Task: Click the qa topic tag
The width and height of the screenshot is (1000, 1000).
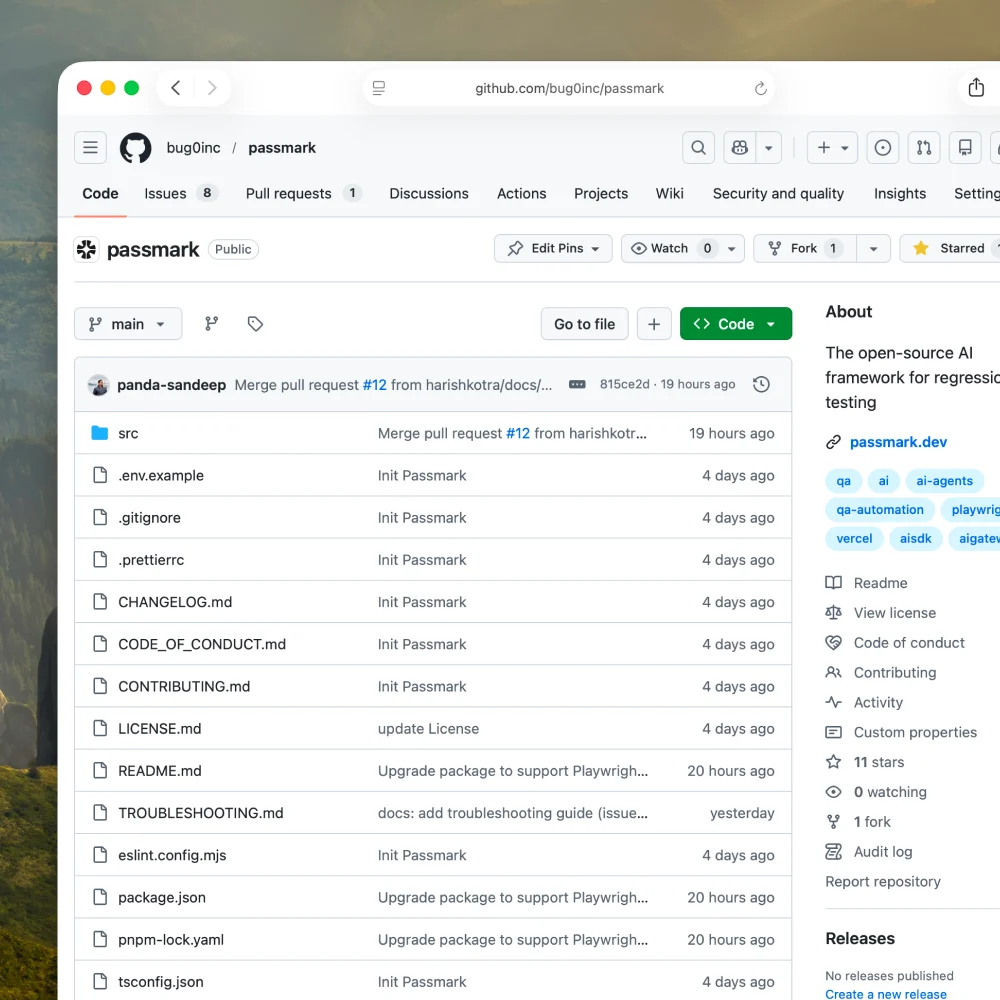Action: point(843,481)
